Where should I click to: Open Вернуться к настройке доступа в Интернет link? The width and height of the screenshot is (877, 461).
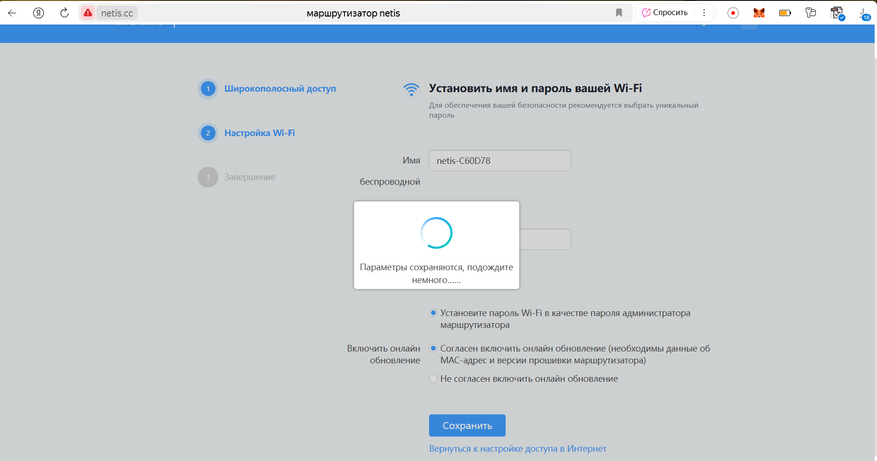pyautogui.click(x=517, y=449)
